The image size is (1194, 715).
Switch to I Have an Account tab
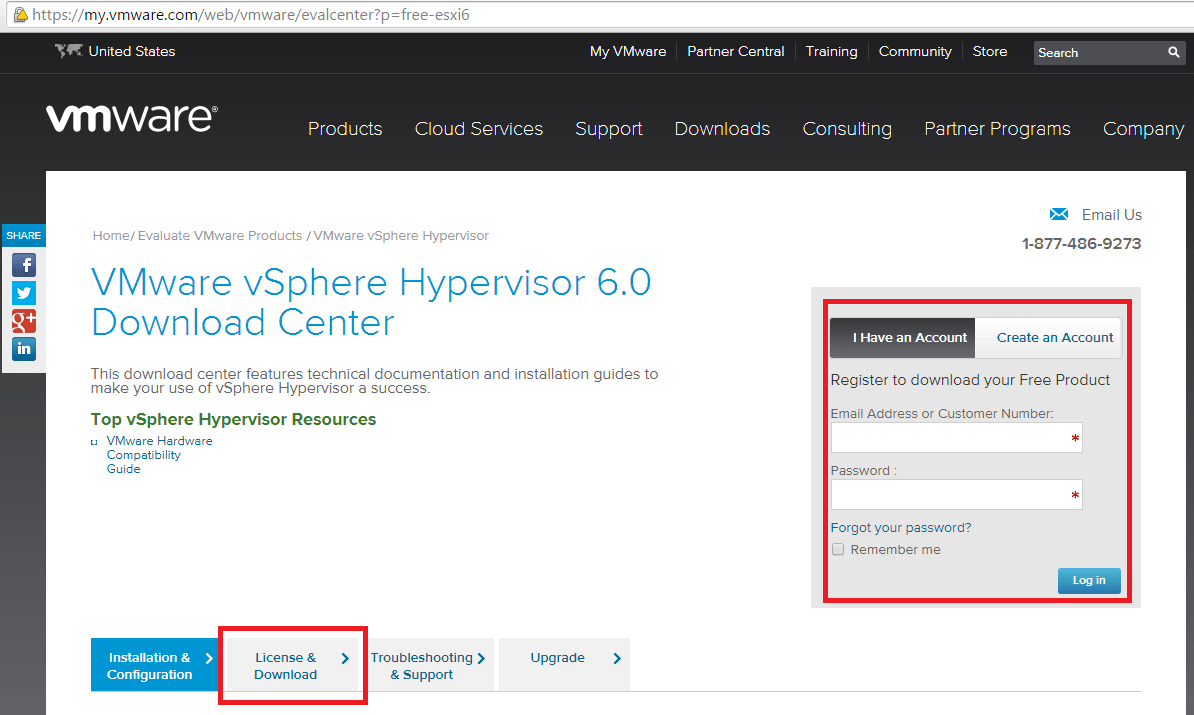click(x=902, y=337)
